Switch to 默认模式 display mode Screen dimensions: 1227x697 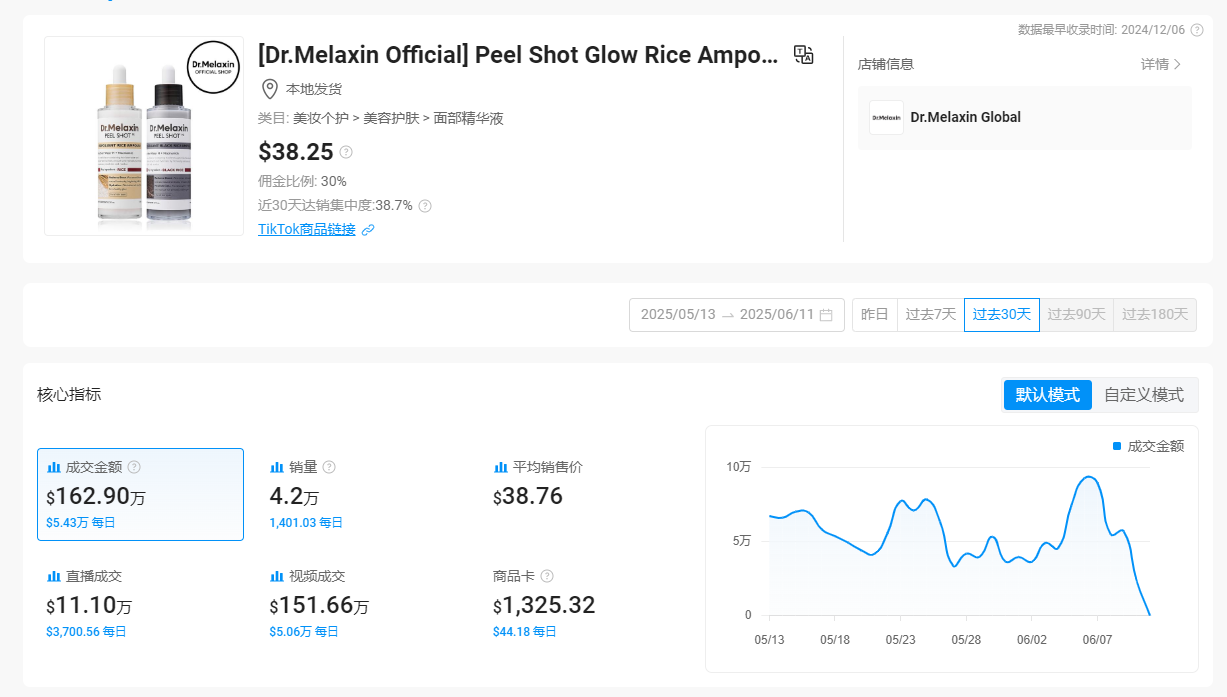[1047, 395]
